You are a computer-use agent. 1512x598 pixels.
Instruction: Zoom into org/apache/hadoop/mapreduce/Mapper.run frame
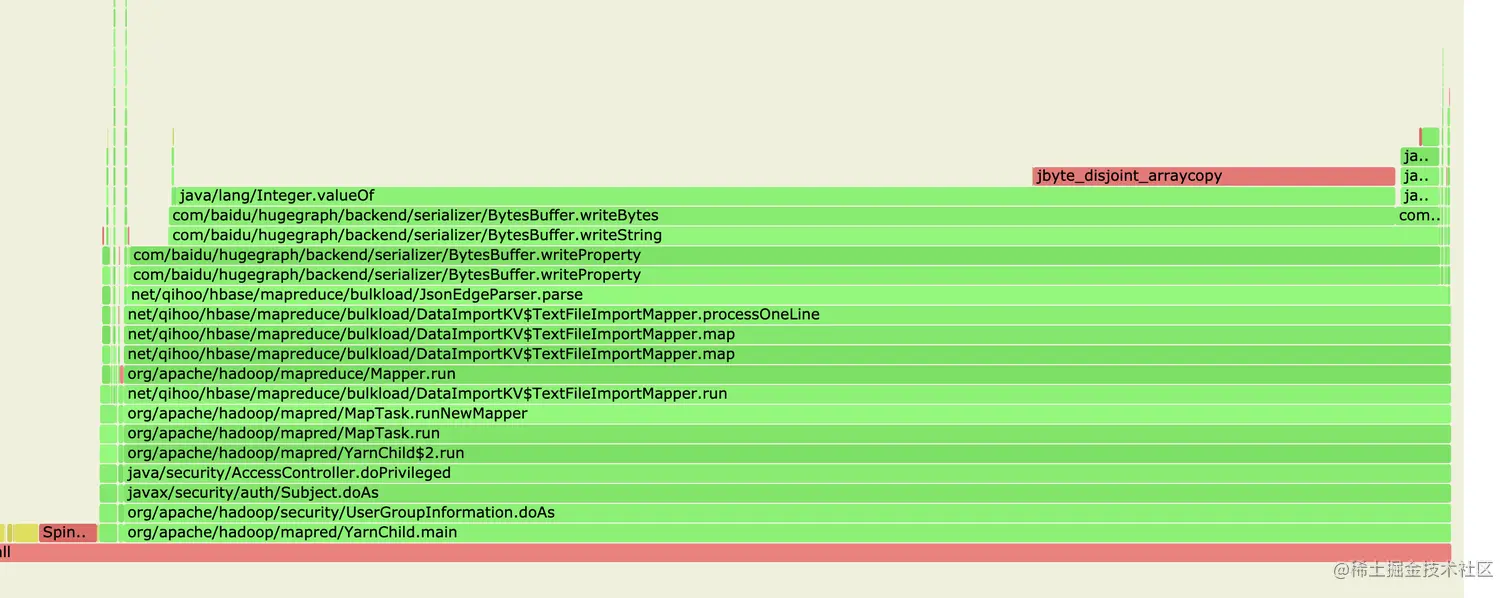(x=787, y=374)
